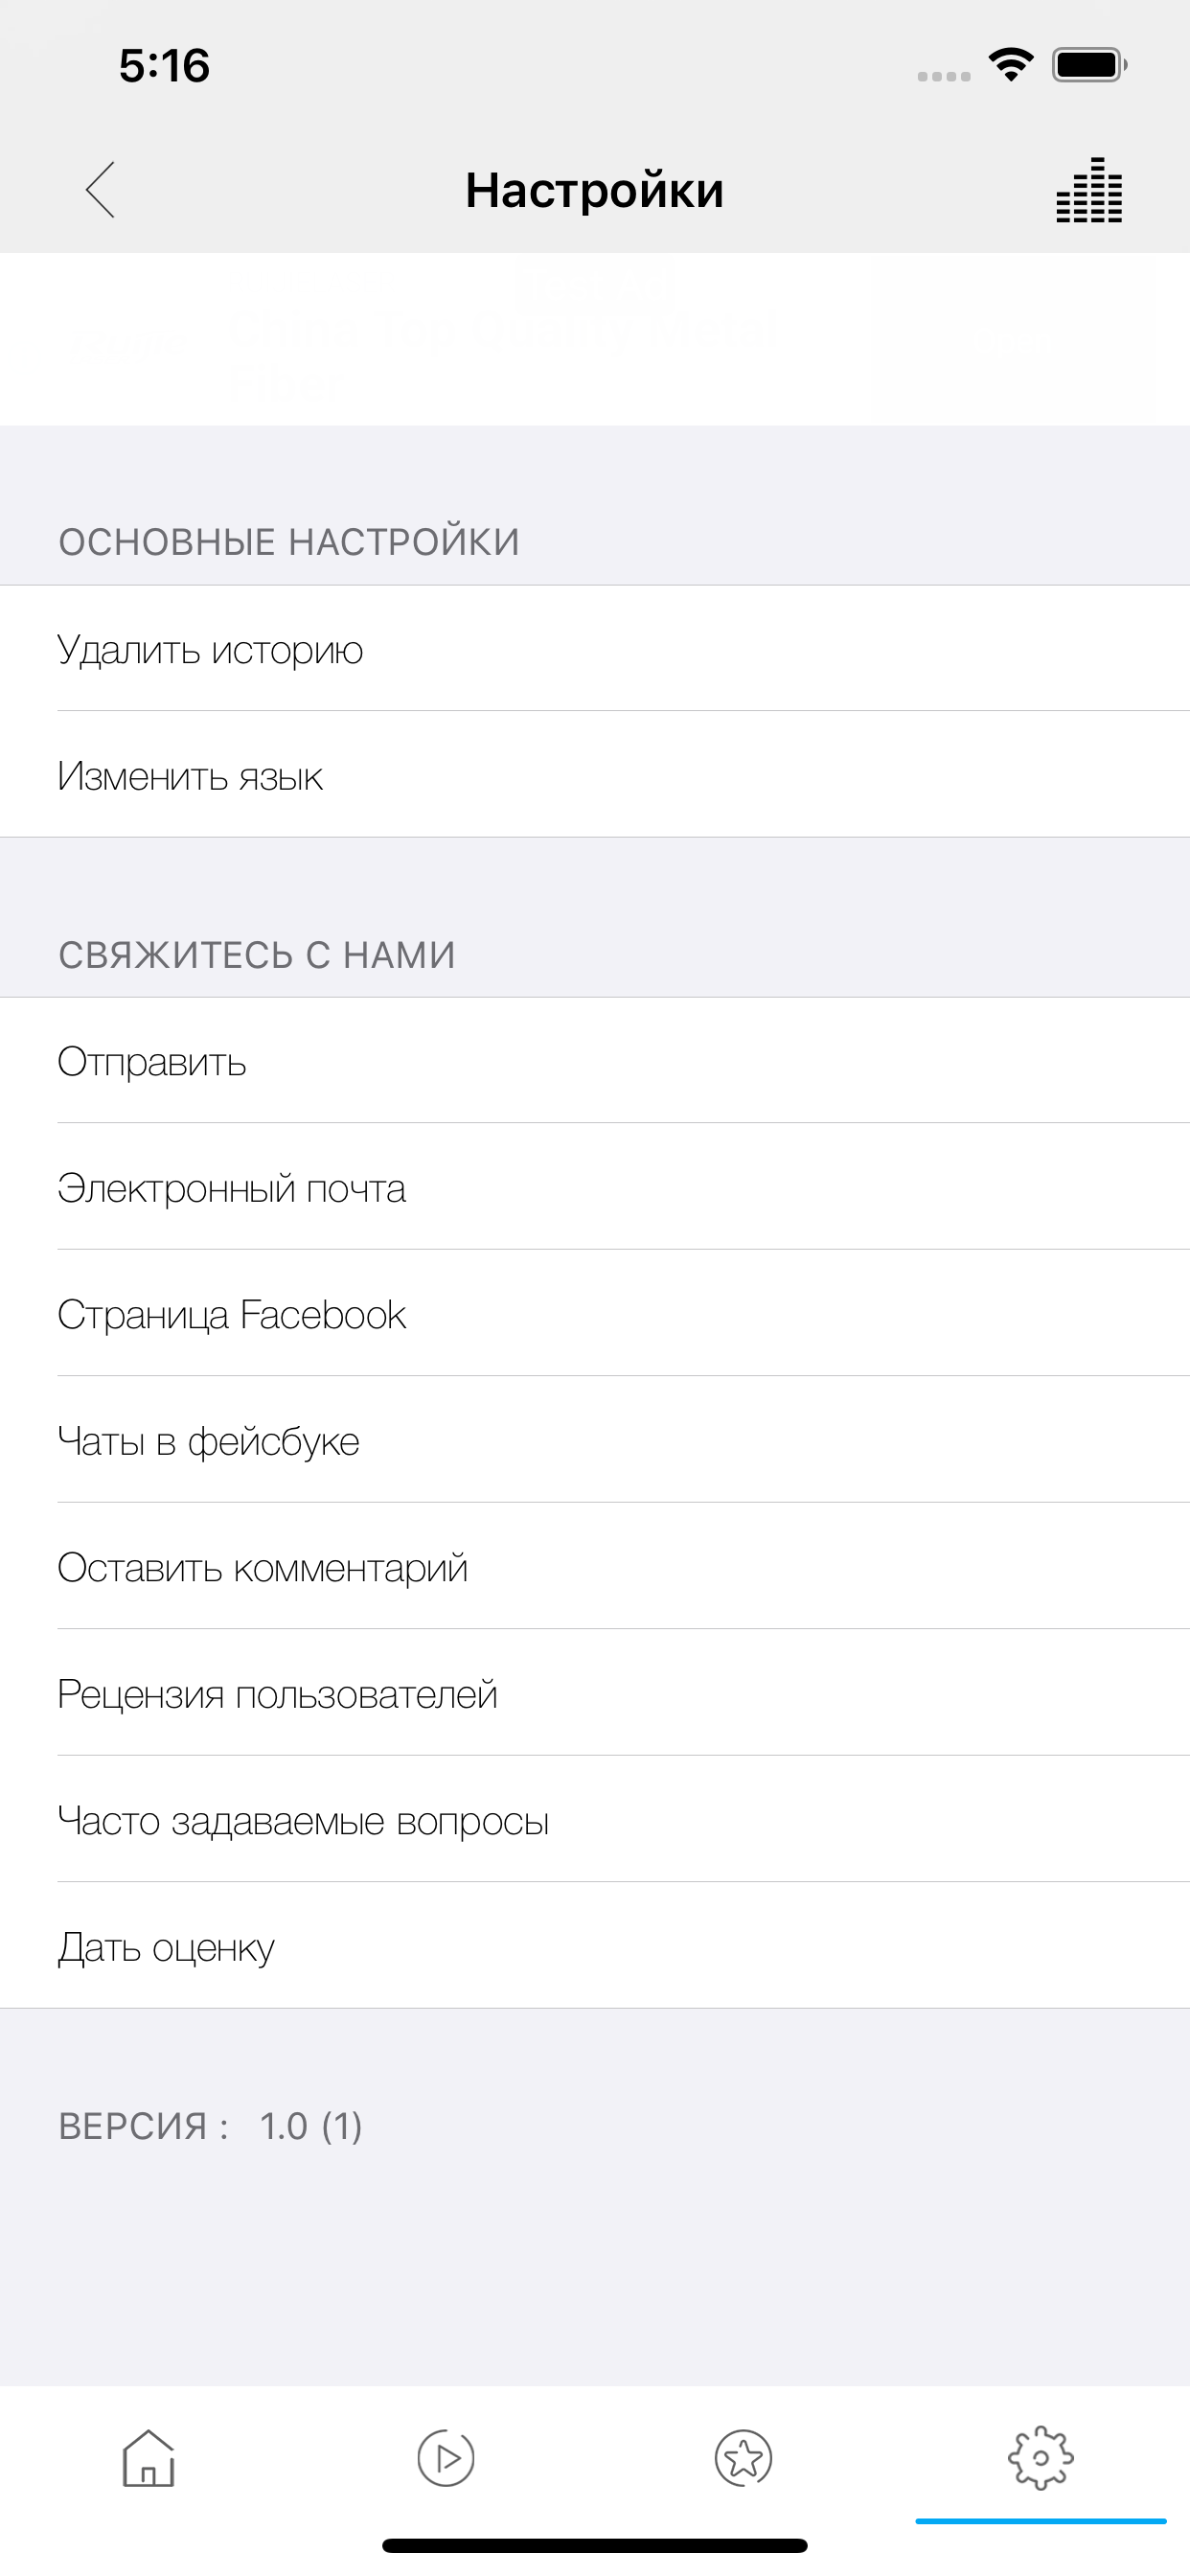
Task: Open the Play tab icon
Action: click(x=446, y=2458)
